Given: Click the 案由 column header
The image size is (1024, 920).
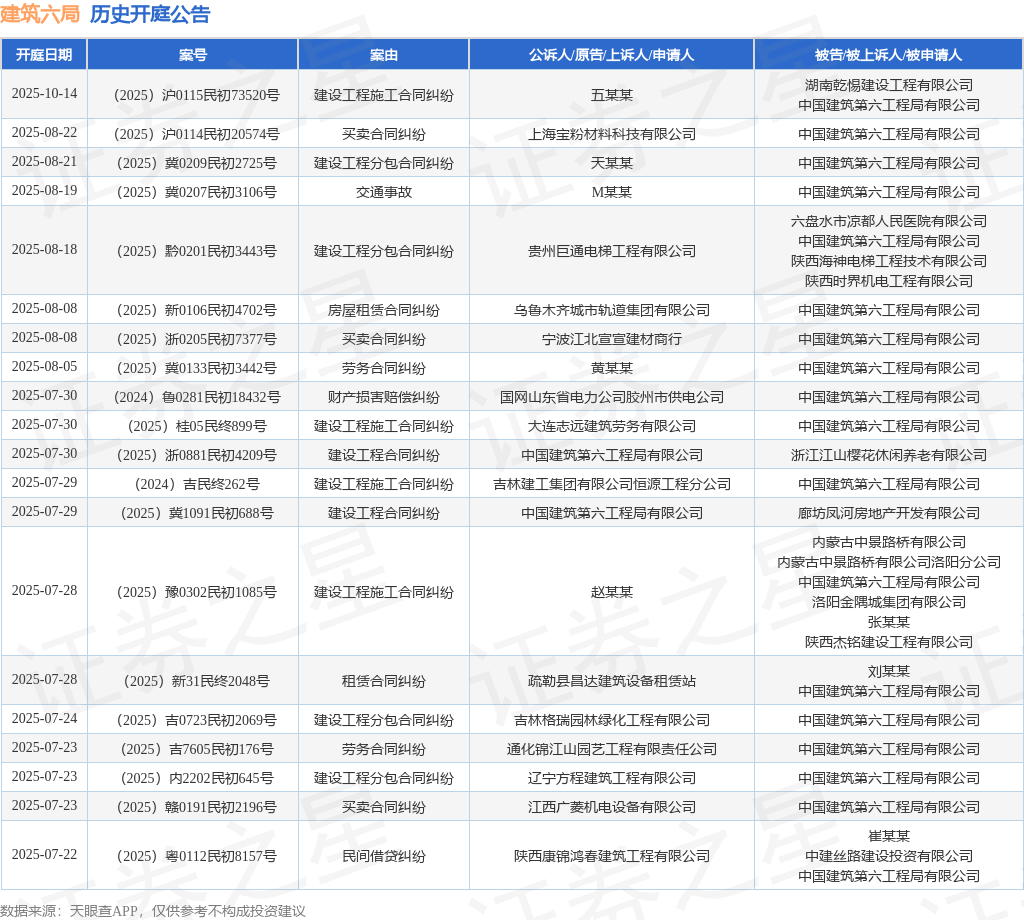Looking at the screenshot, I should point(383,55).
